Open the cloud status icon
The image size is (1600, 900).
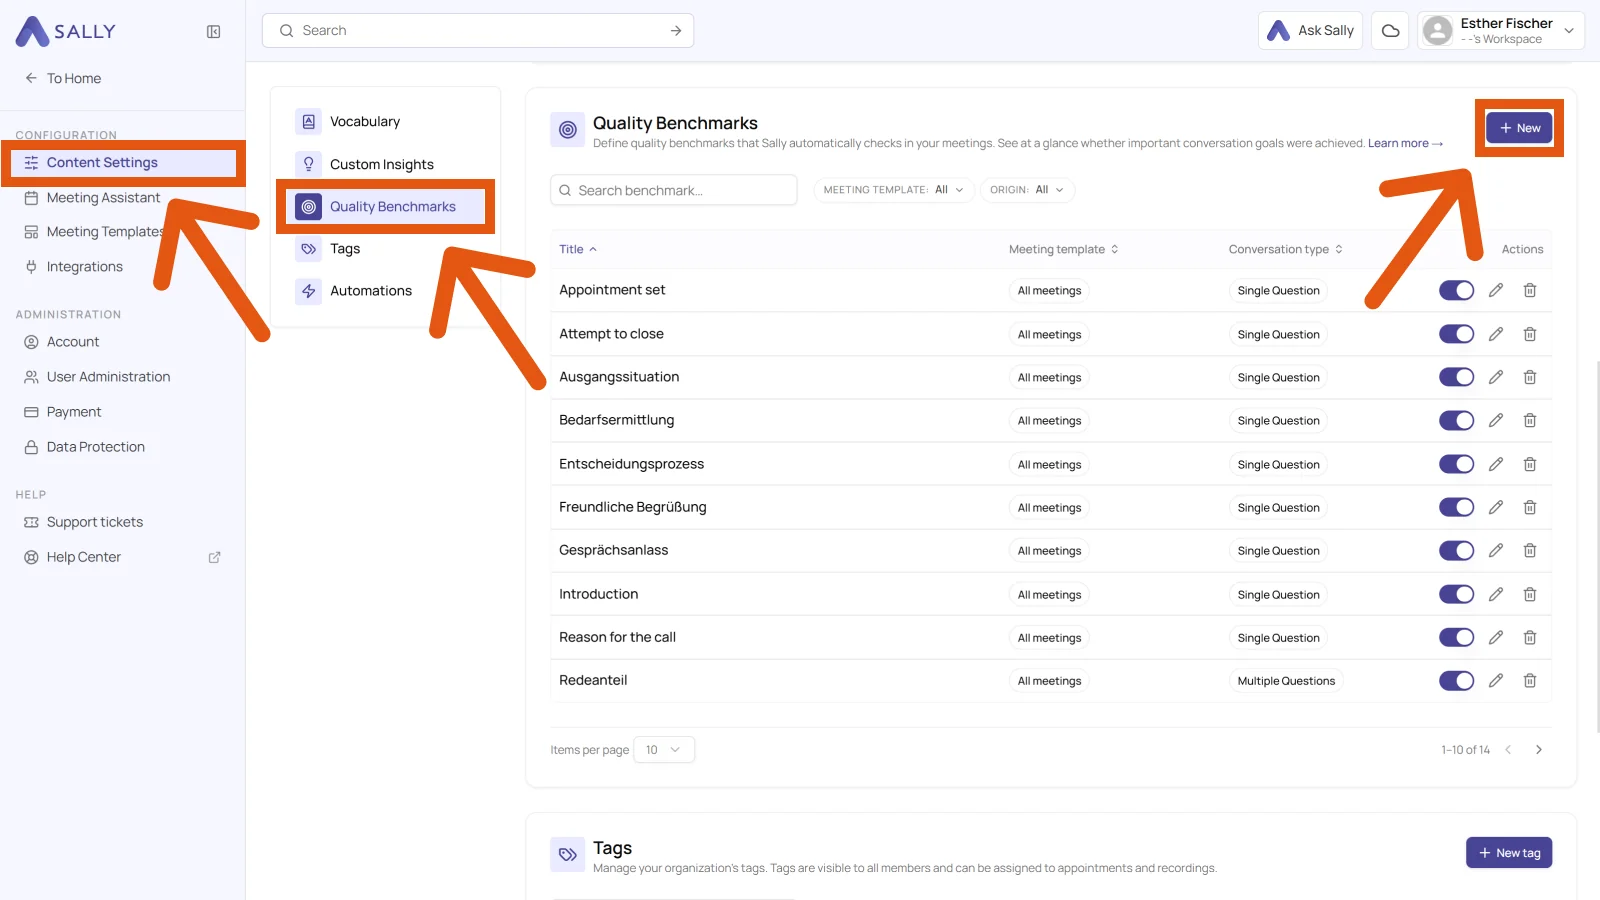[x=1390, y=31]
